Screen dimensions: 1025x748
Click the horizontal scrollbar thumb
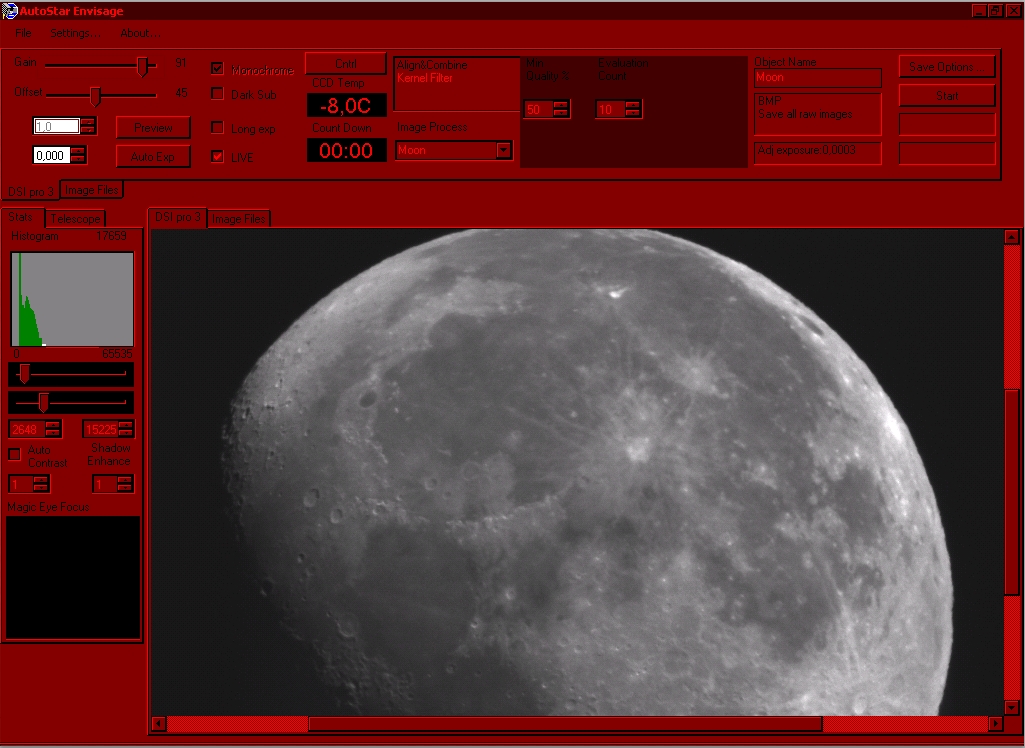[x=565, y=723]
